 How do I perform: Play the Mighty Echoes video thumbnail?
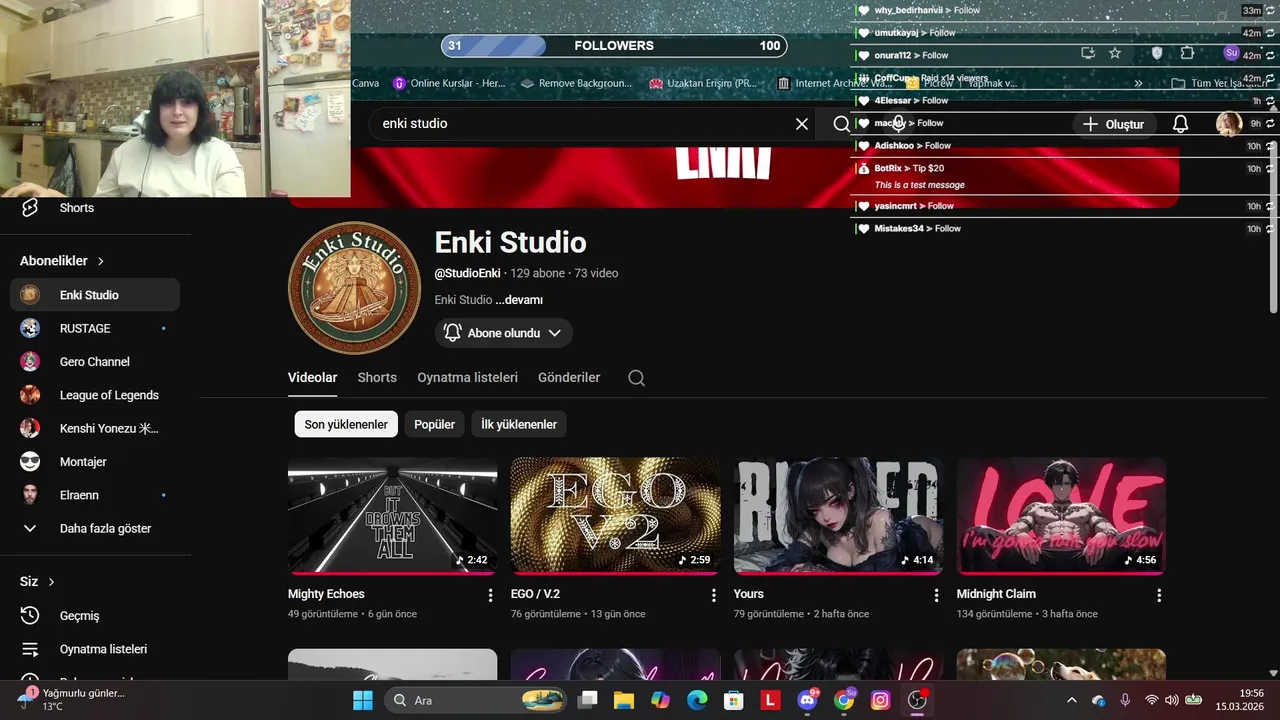pos(392,516)
